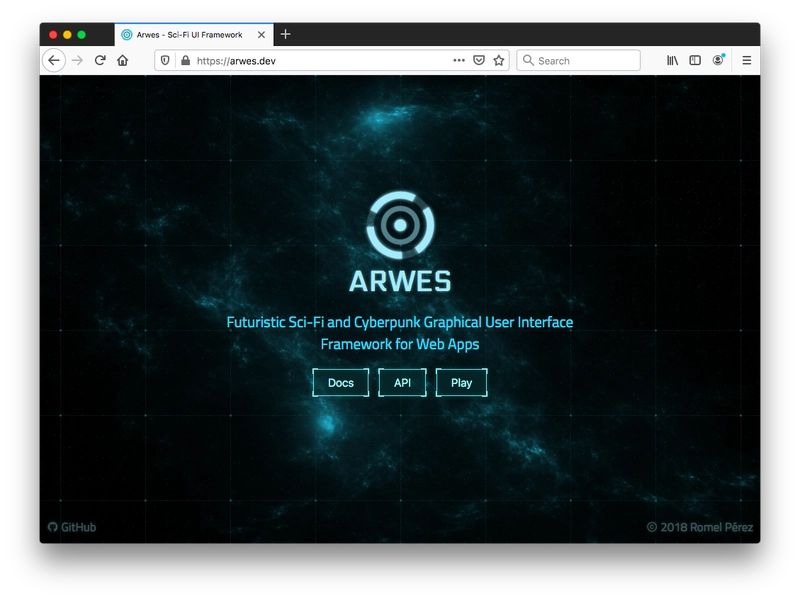Open a new tab with plus button
This screenshot has width=800, height=600.
(x=286, y=34)
